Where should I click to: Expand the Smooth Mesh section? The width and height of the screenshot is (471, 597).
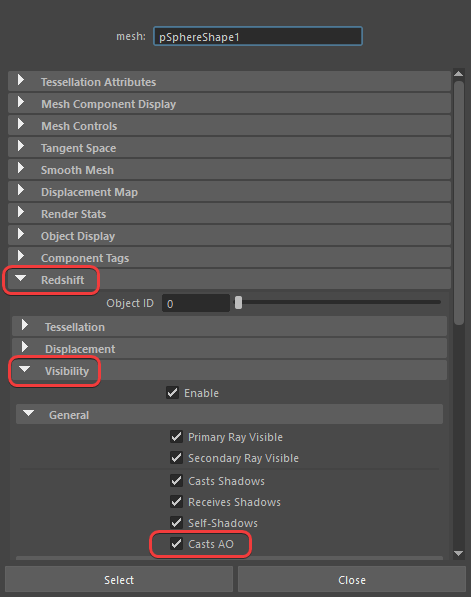(21, 169)
